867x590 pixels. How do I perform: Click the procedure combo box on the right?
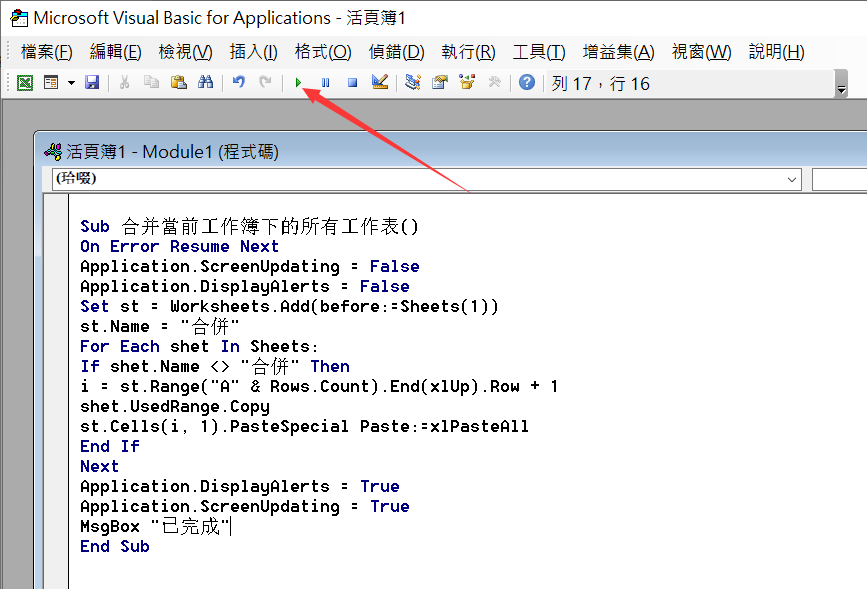pos(839,180)
